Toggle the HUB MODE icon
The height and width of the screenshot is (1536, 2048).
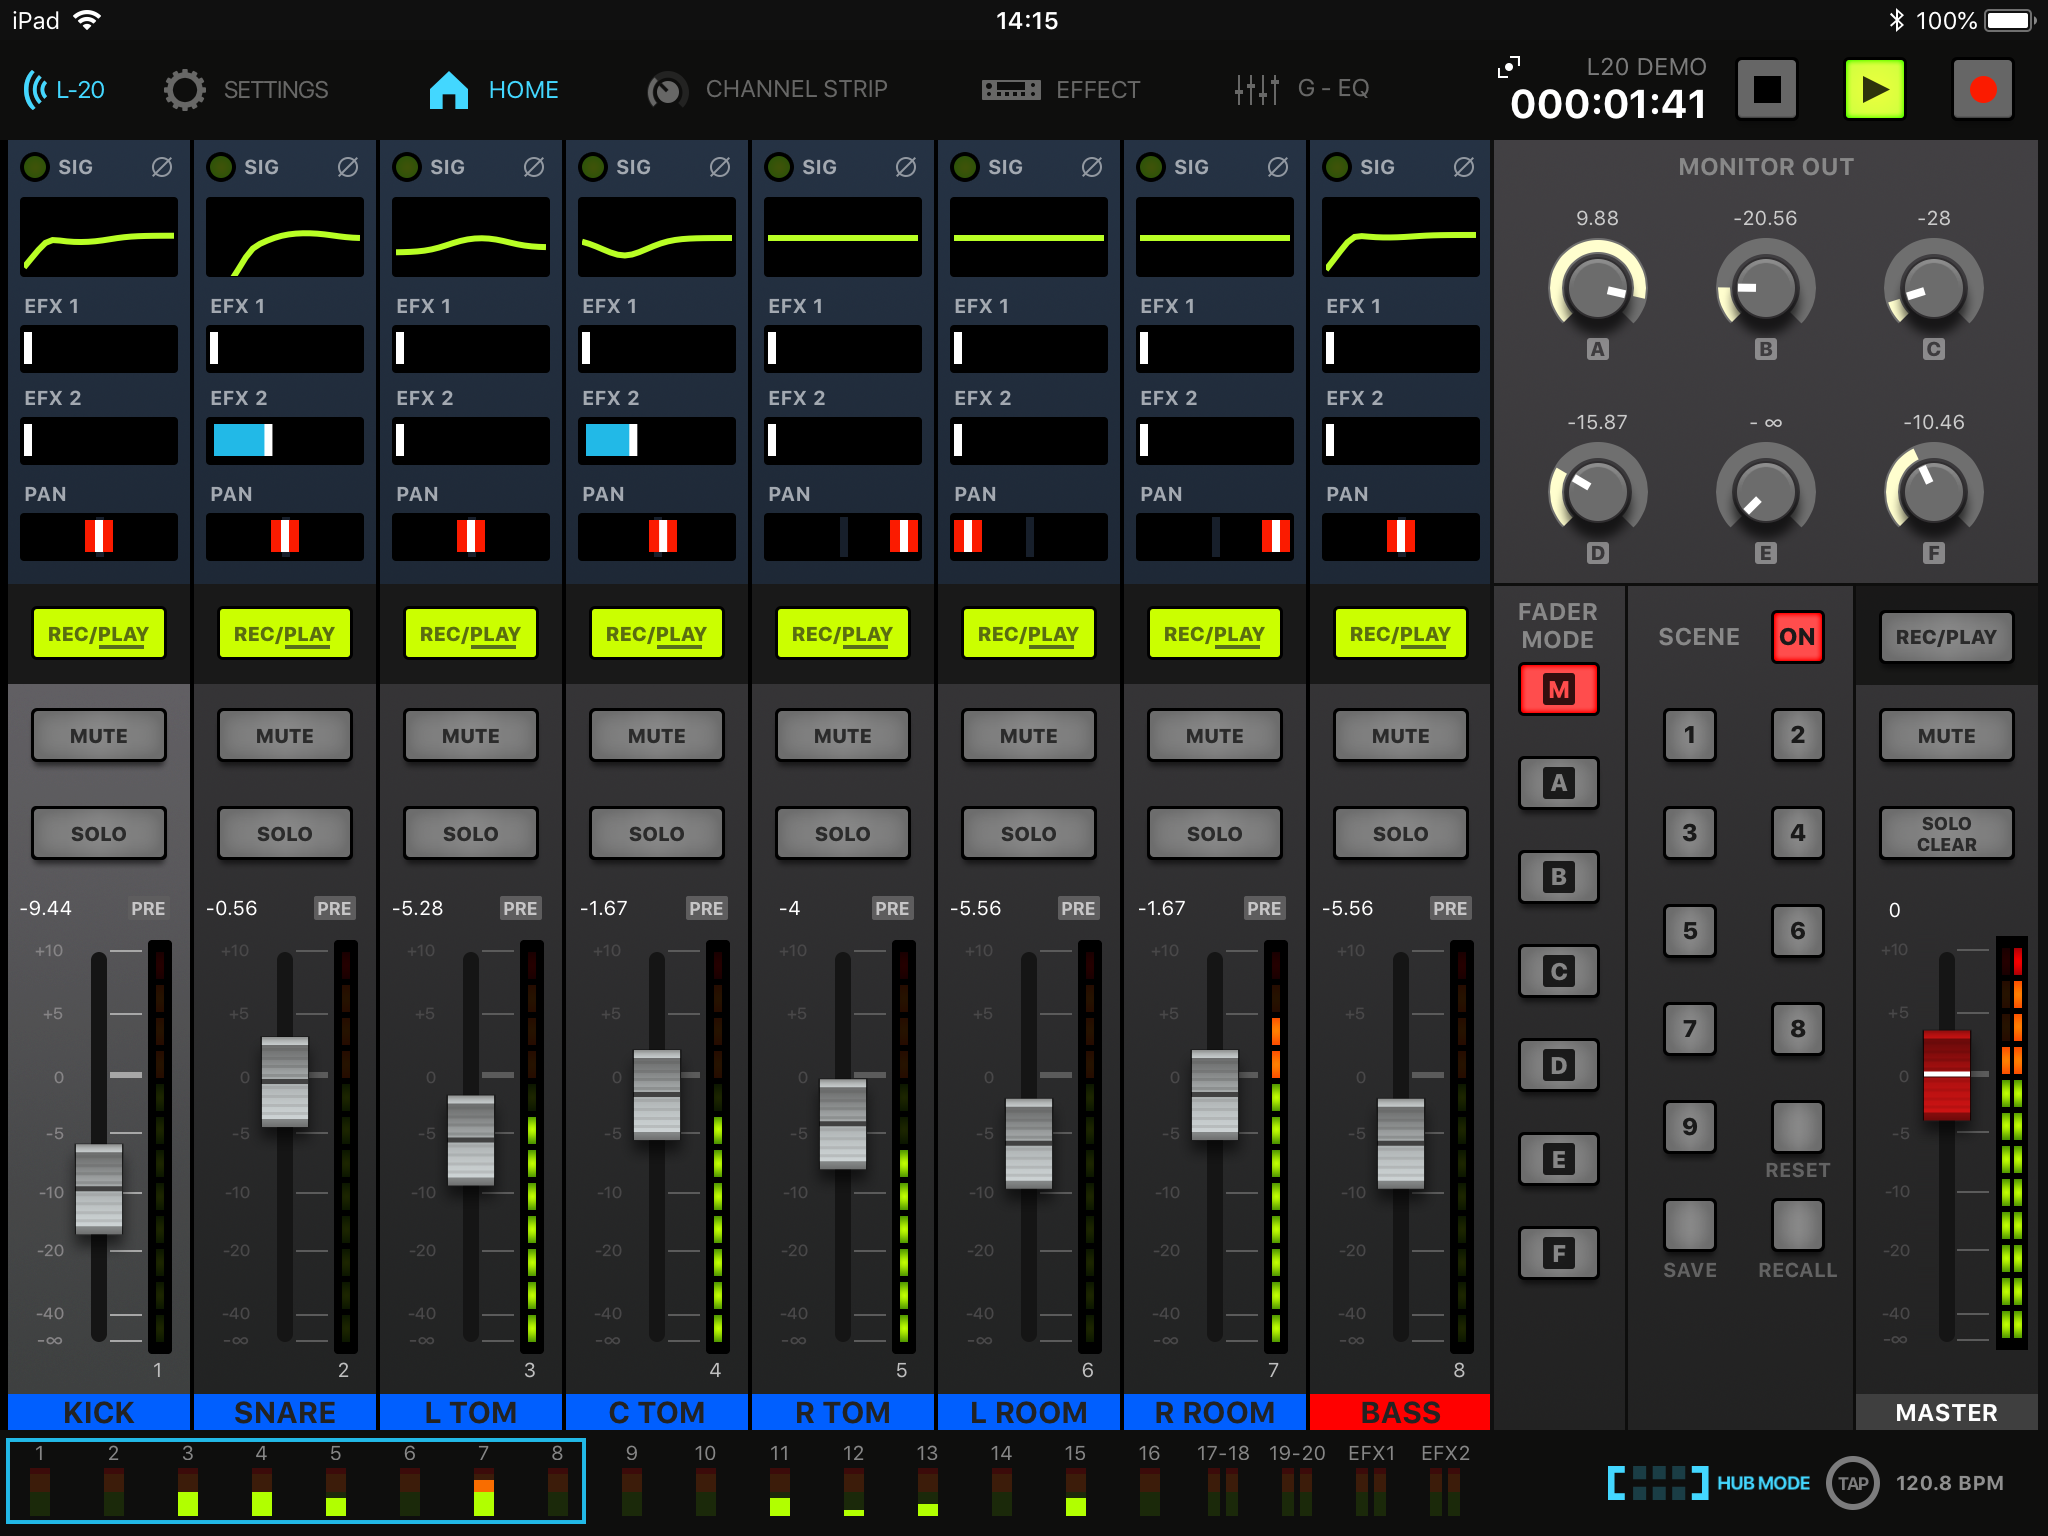point(1657,1483)
